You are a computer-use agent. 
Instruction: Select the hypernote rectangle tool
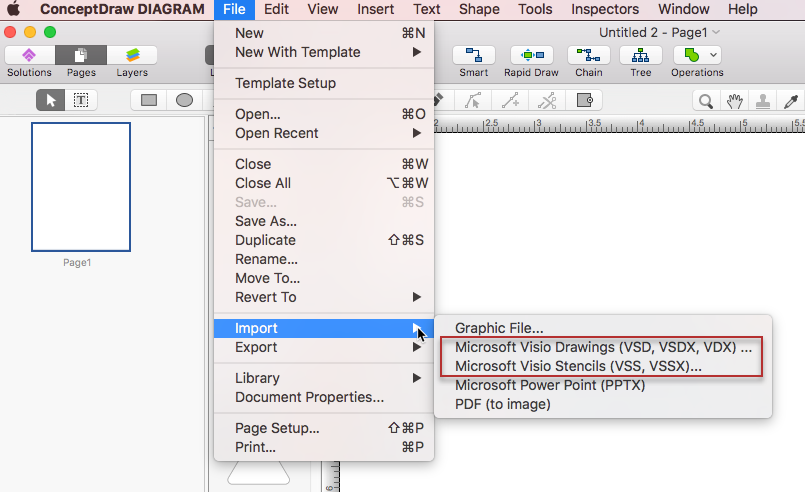[x=584, y=100]
